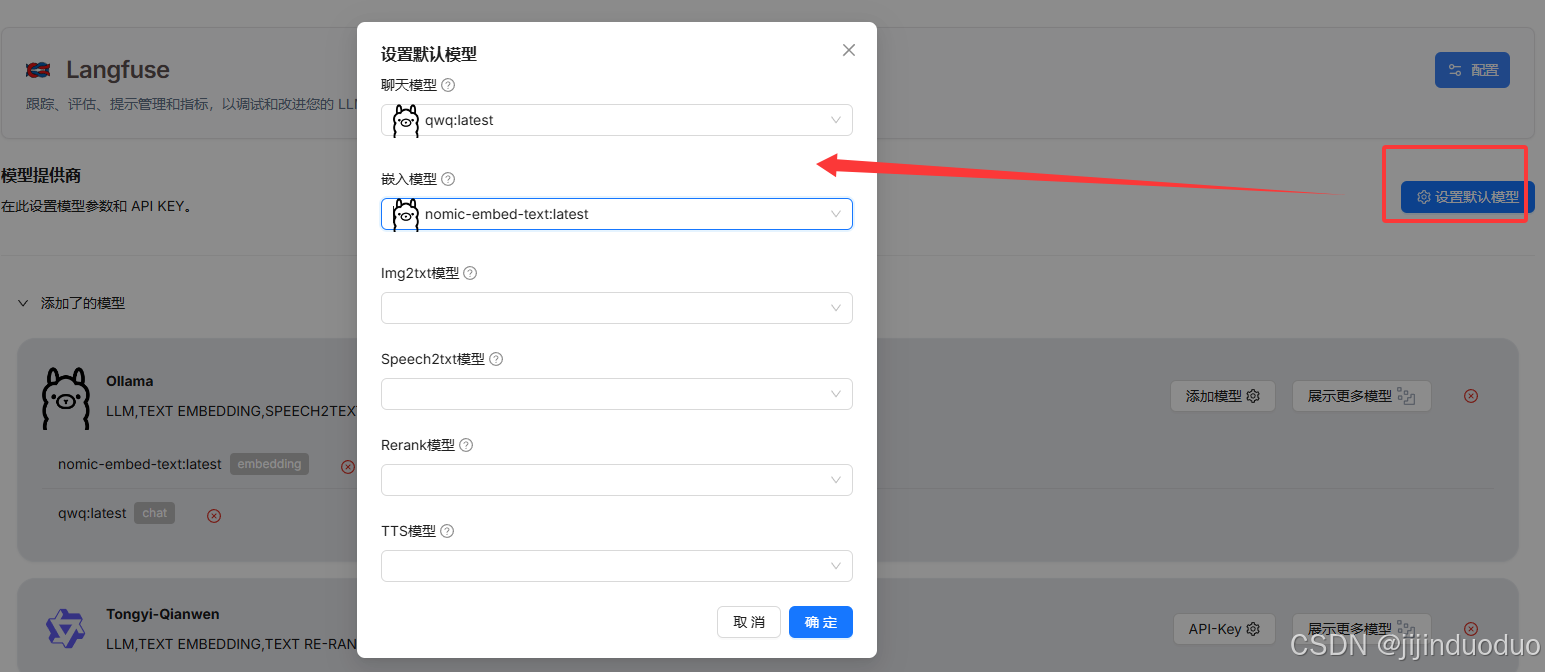
Task: Click the Tongyi-Qianwen logo
Action: point(66,627)
